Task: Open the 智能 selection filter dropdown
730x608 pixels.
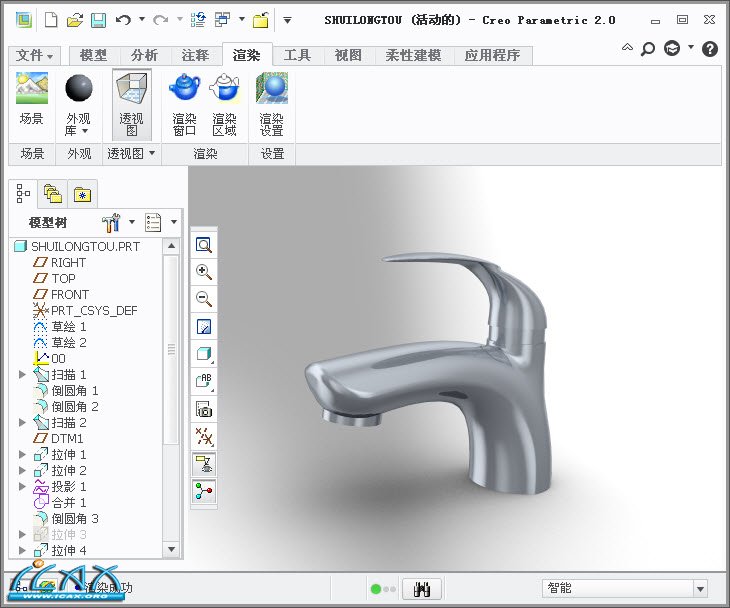Action: tap(700, 589)
